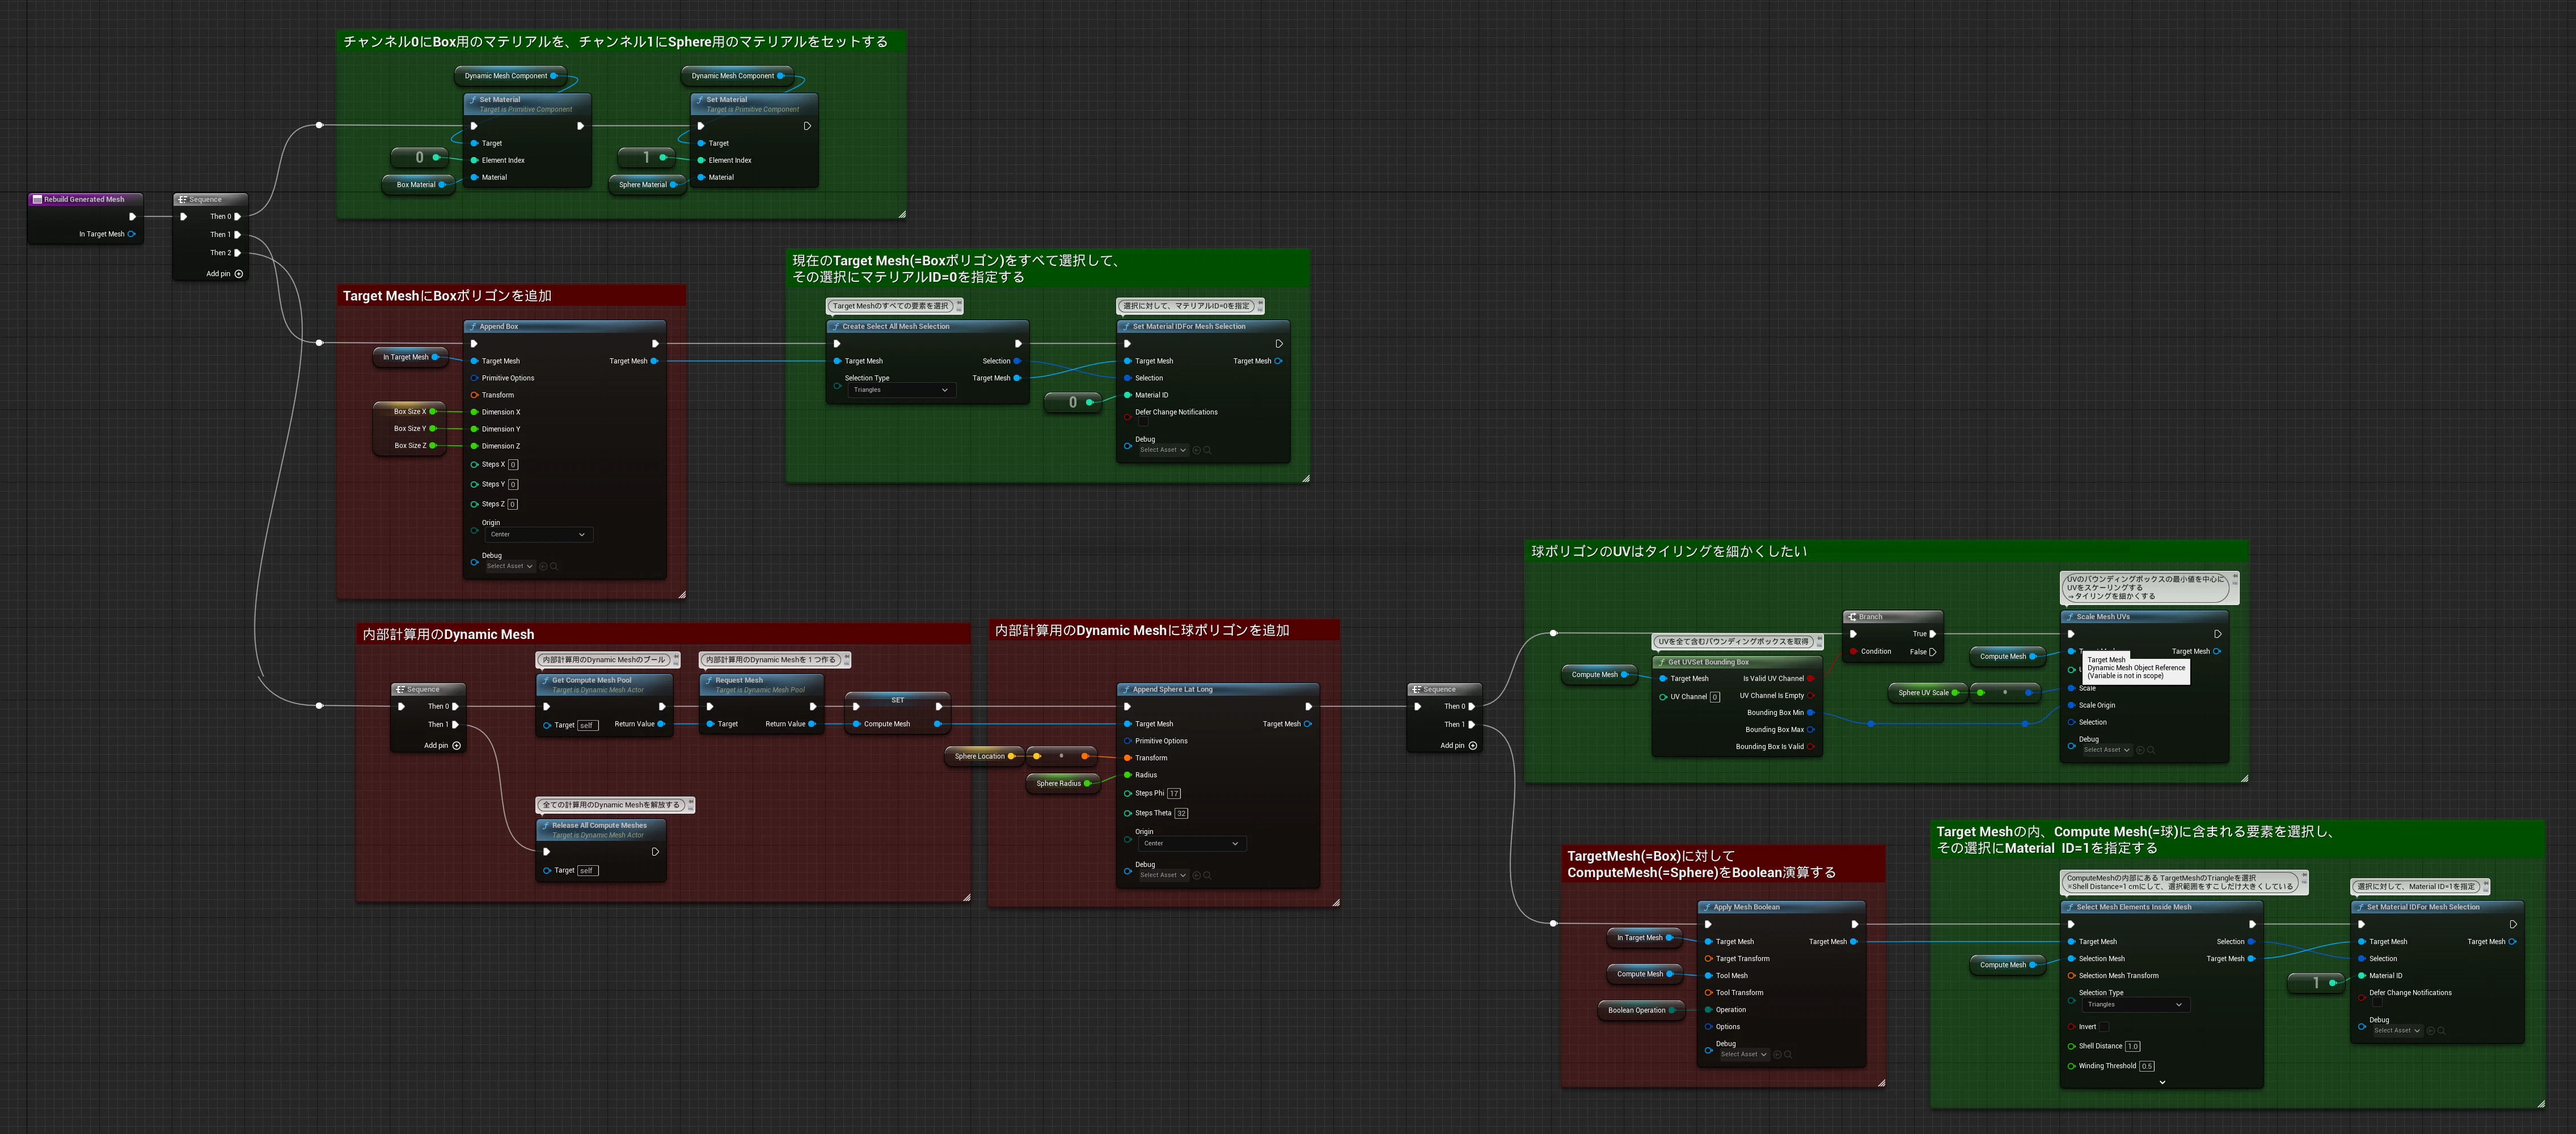Image resolution: width=2576 pixels, height=1134 pixels.
Task: Click the Steps Theta value field showing 32
Action: (1181, 814)
